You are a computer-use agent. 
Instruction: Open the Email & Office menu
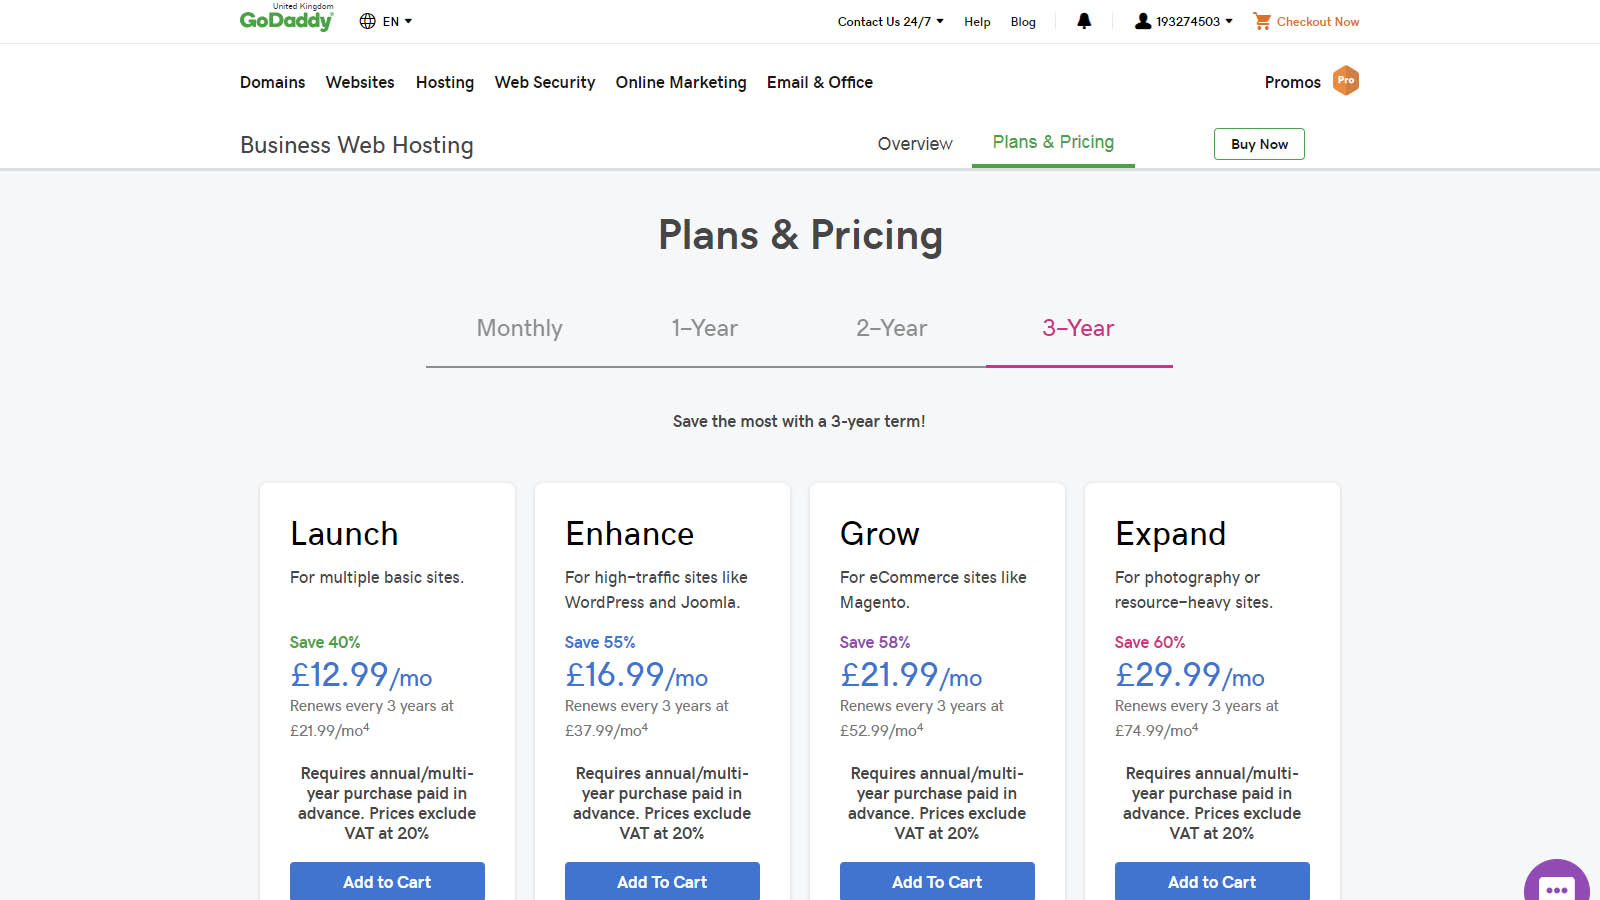pyautogui.click(x=819, y=82)
